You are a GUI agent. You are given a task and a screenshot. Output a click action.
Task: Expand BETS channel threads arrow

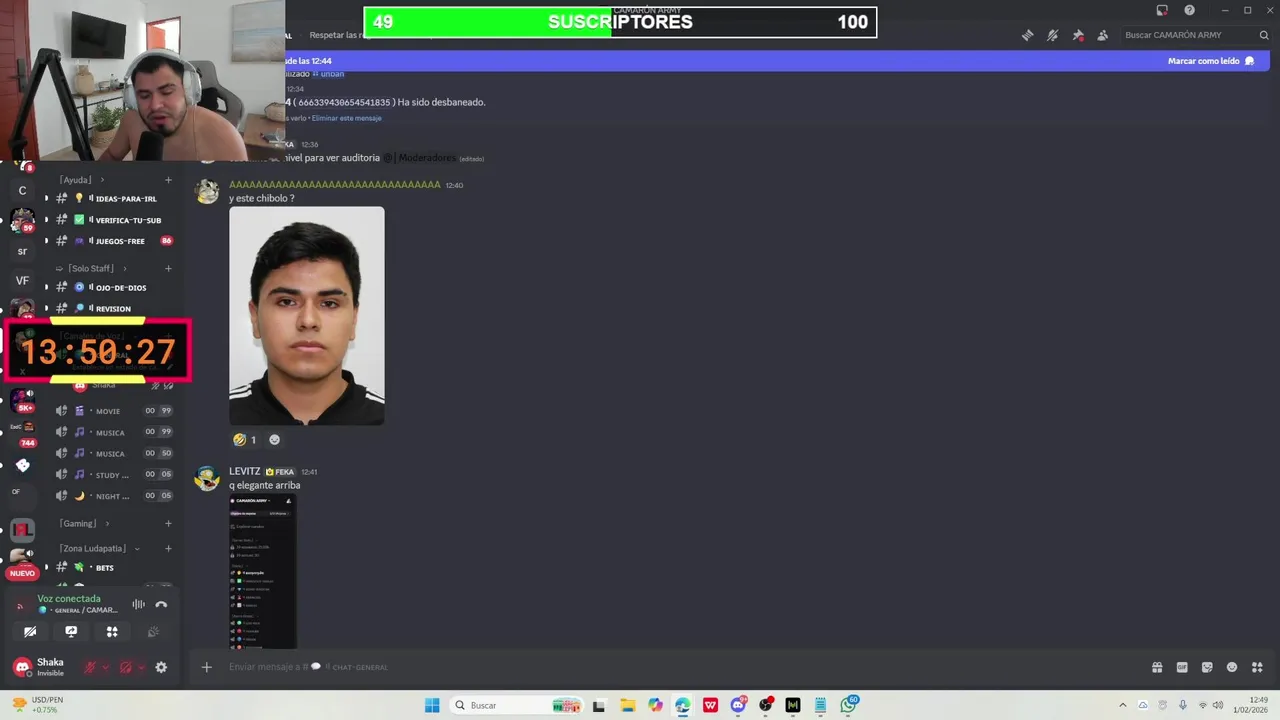[46, 568]
